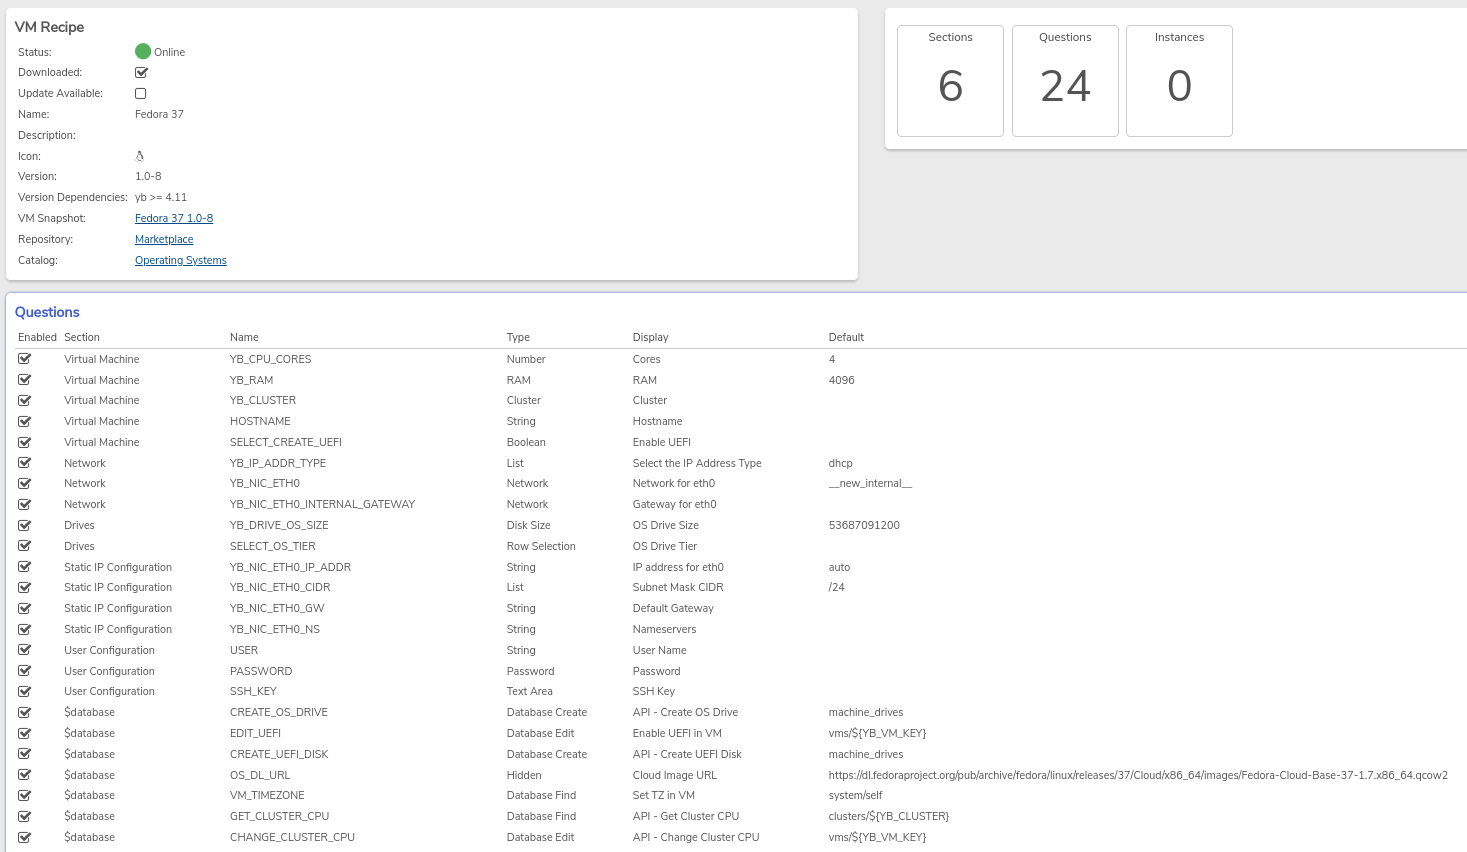Click the Fedora cloud image URL default

click(x=1138, y=775)
